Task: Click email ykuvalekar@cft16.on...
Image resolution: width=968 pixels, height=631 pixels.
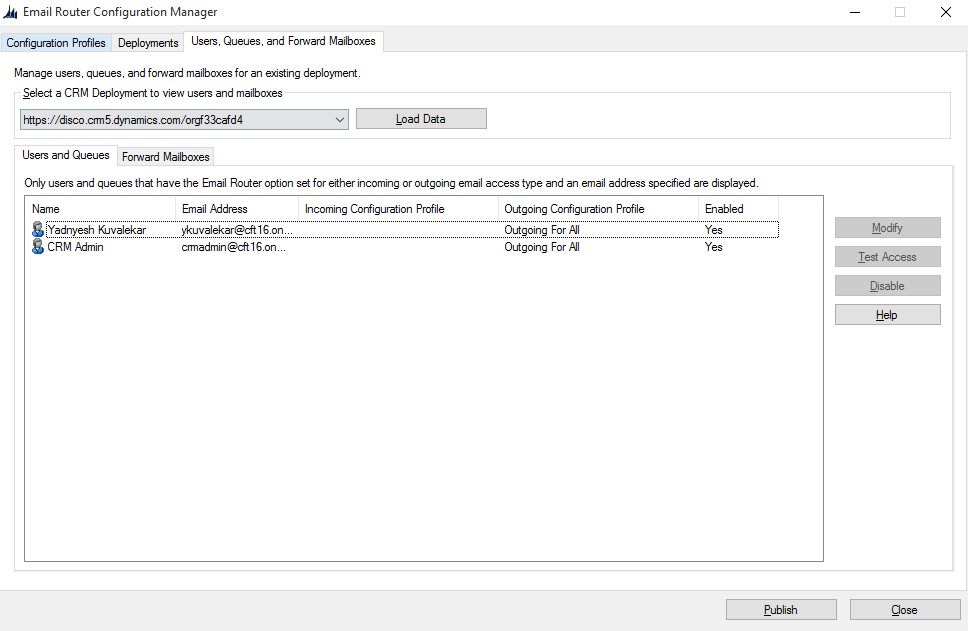Action: tap(237, 230)
